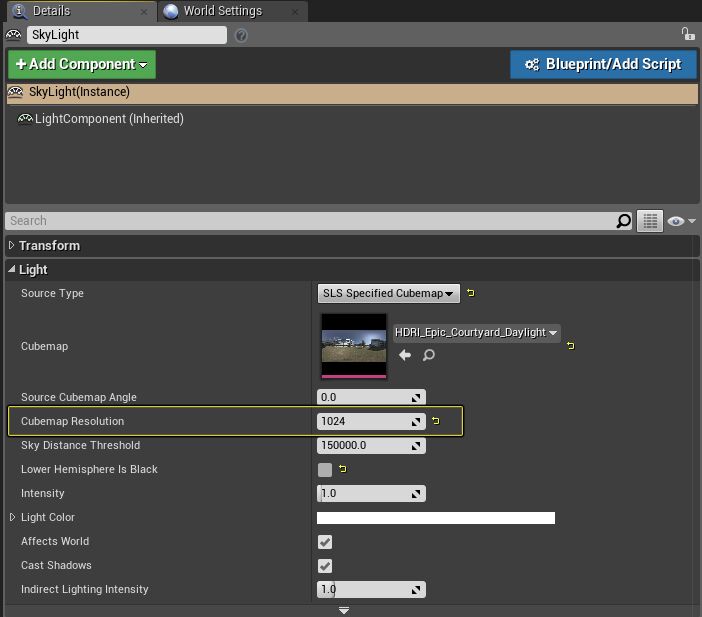Disable the Cast Shadows checkbox
The image size is (702, 617).
point(325,566)
